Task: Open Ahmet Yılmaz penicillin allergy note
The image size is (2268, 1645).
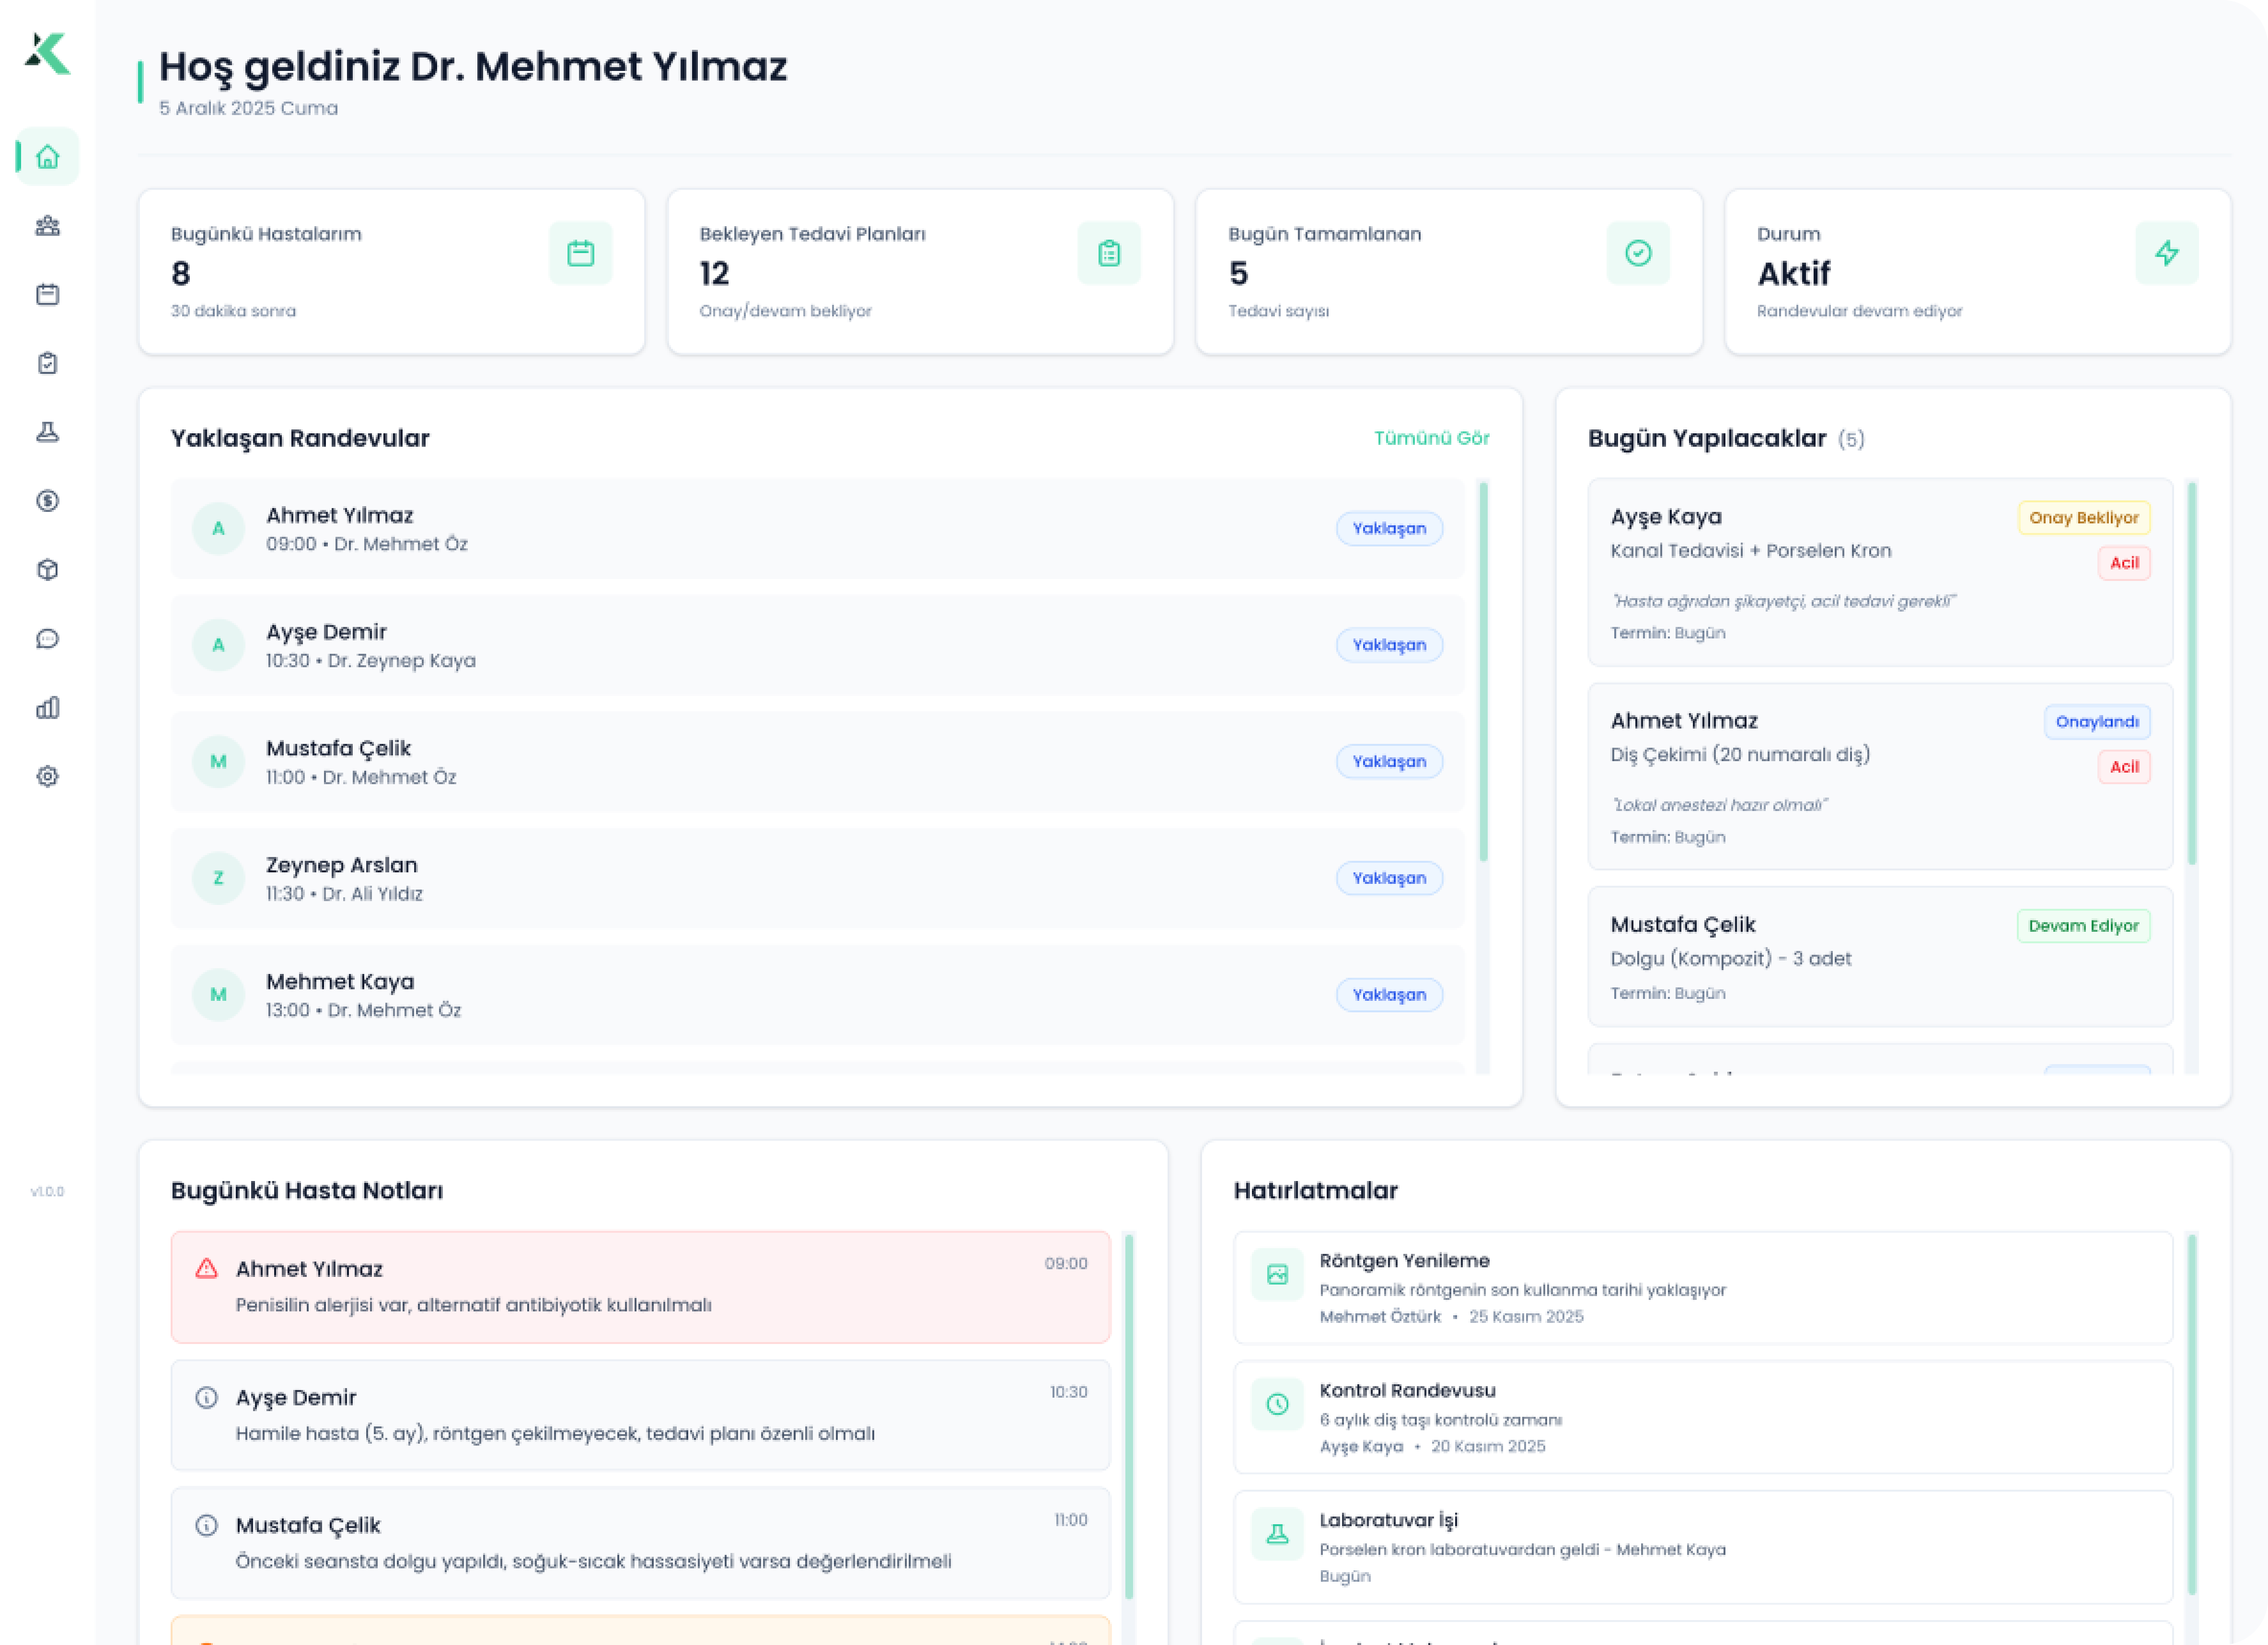Action: (x=640, y=1287)
